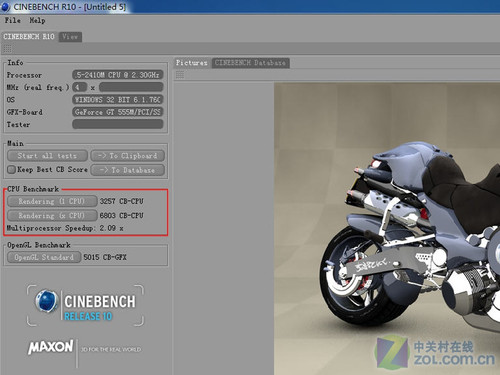
Task: Click the MHz core count field
Action: click(x=80, y=87)
